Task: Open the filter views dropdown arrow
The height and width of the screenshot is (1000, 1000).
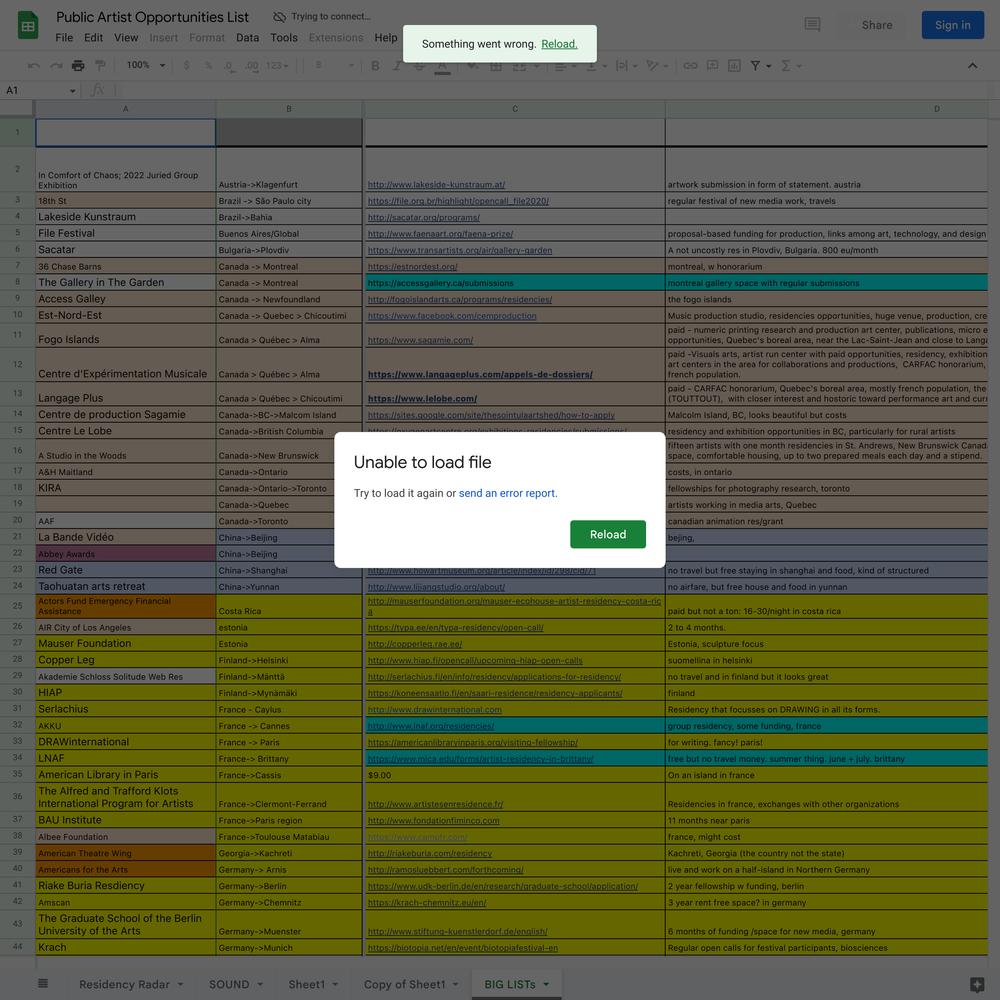Action: tap(768, 66)
